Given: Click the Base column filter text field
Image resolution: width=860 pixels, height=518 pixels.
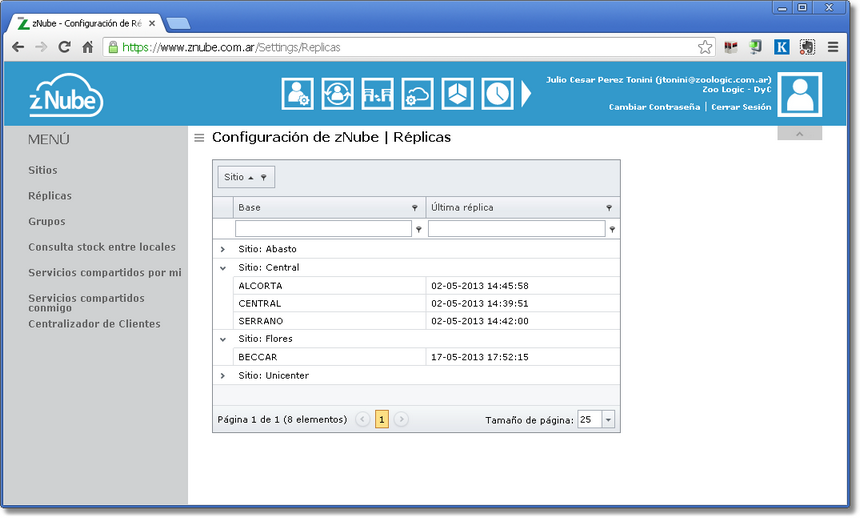Looking at the screenshot, I should coord(323,229).
